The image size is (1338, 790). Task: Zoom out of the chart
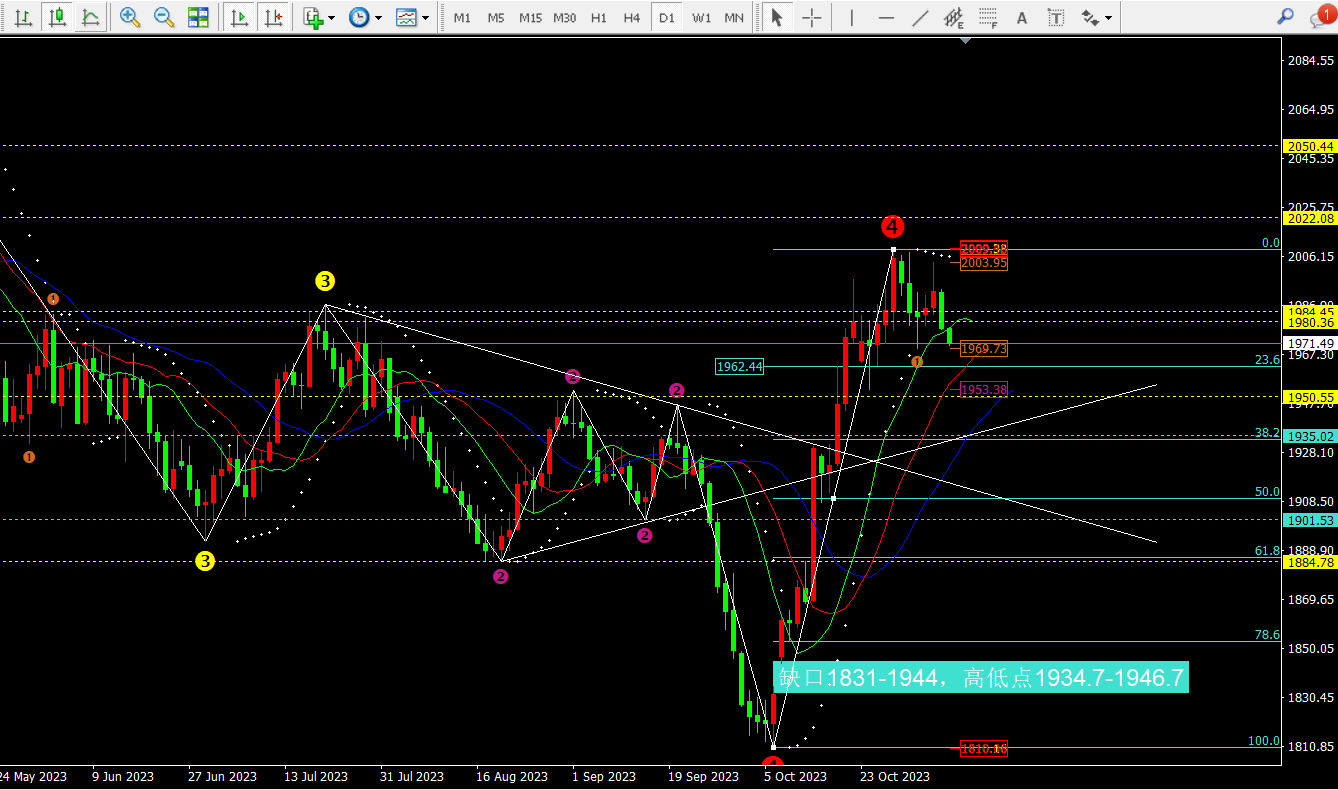(x=164, y=17)
